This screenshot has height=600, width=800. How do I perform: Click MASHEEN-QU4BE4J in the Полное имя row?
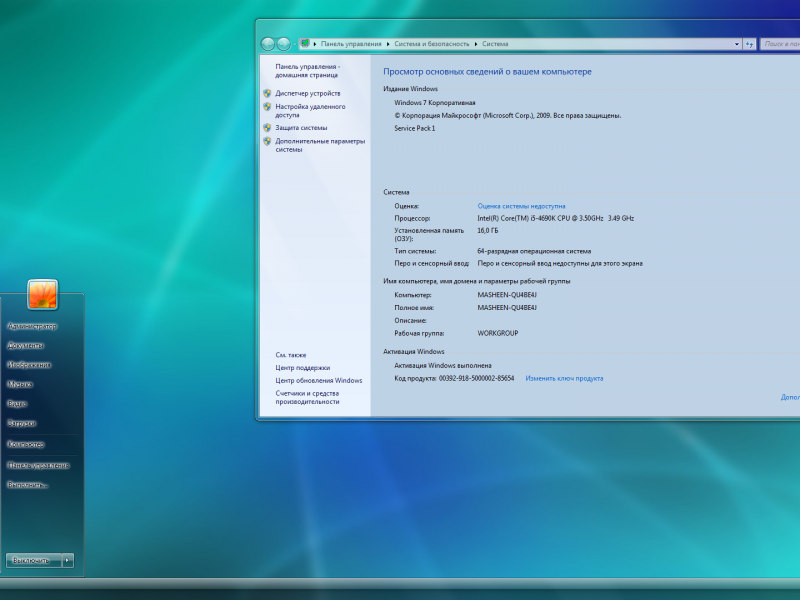coord(507,308)
